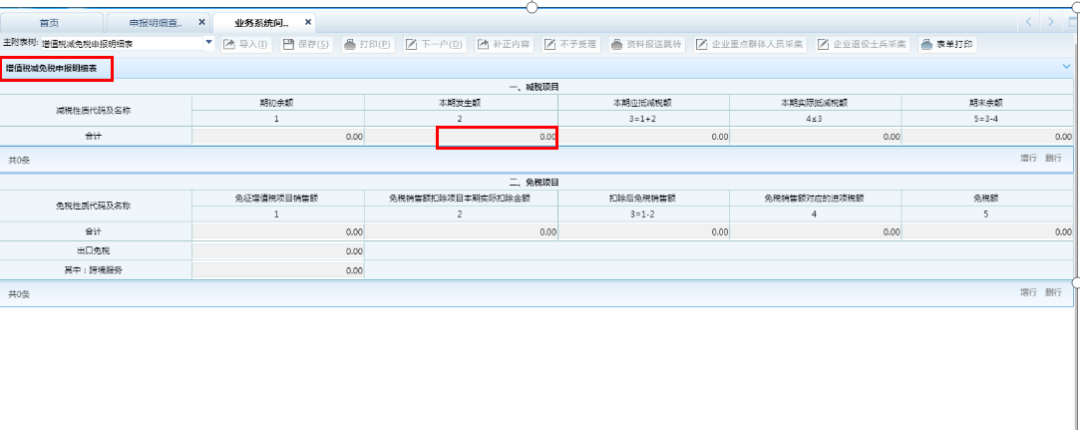Click the 期初余额 合计 cell in 减税项目

pos(278,136)
